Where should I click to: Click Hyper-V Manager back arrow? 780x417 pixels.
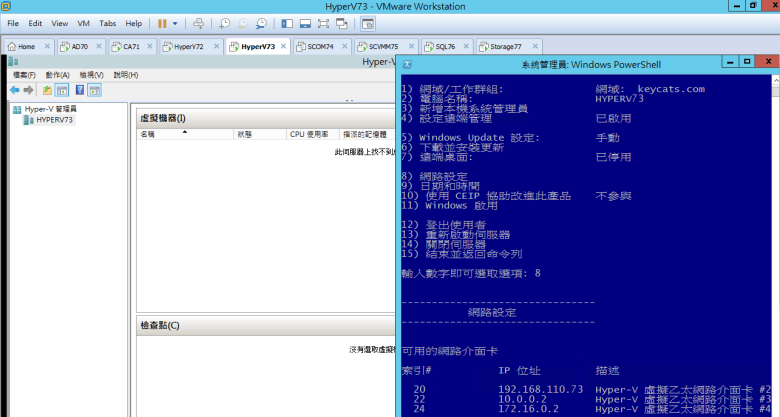pos(14,90)
